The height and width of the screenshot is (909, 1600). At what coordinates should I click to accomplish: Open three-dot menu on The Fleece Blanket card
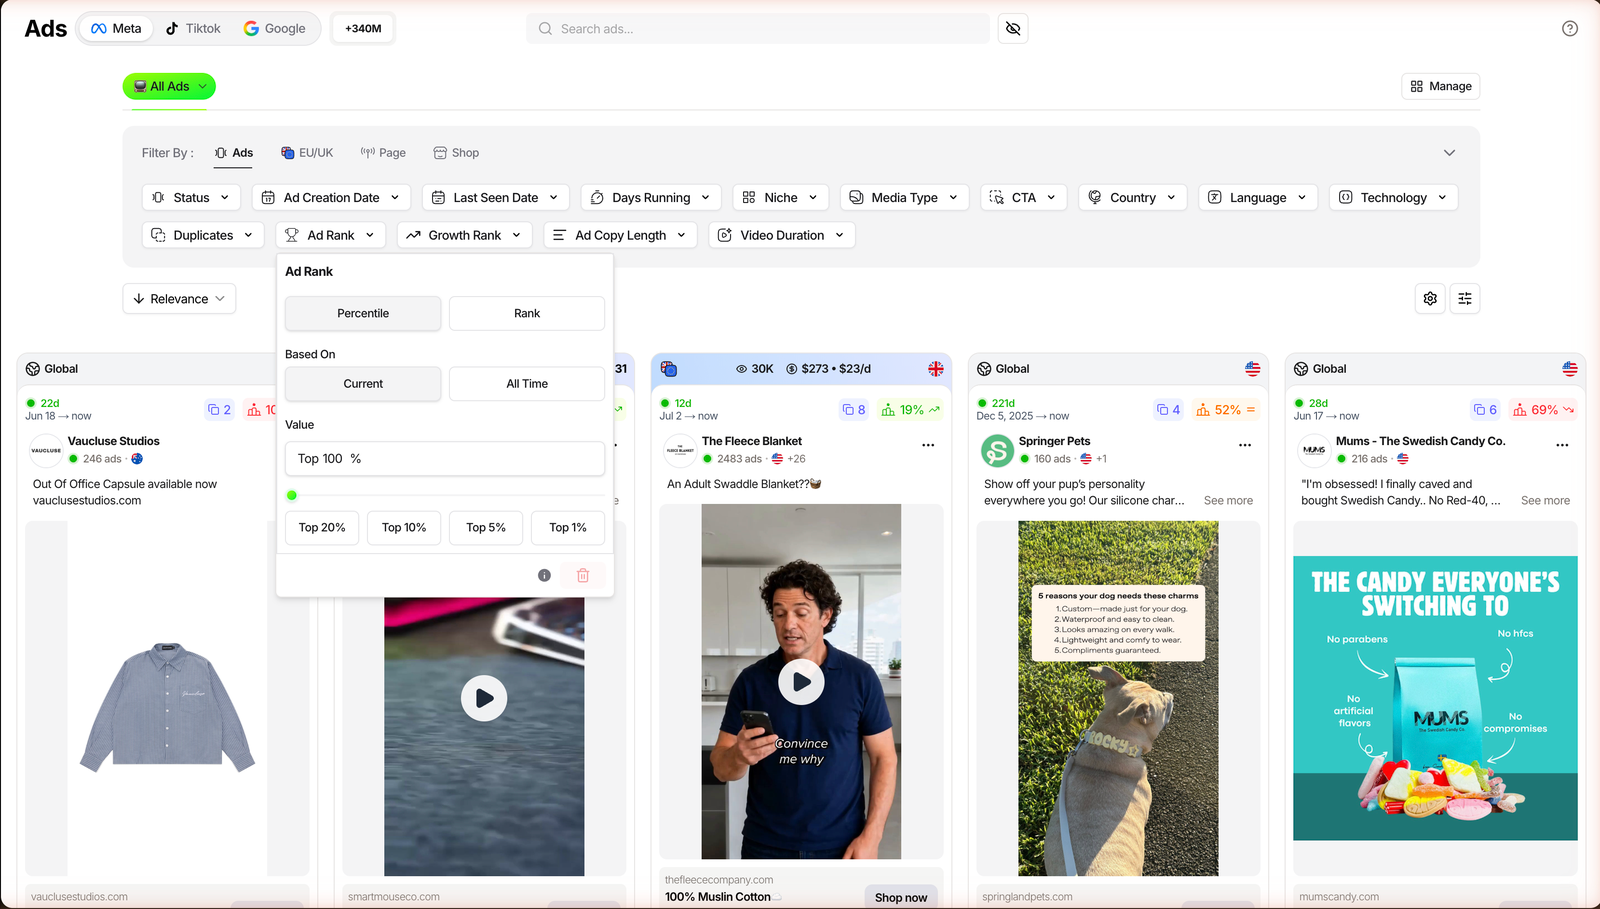point(928,445)
